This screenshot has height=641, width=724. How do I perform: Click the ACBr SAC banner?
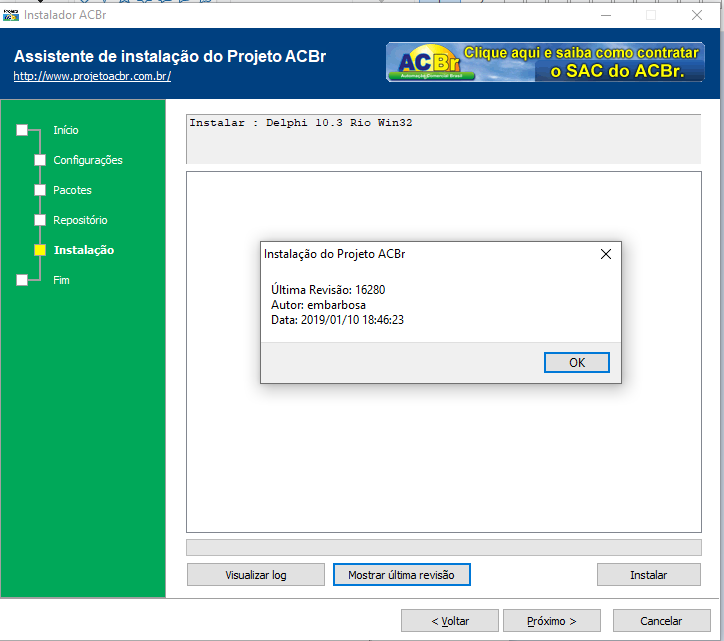(x=545, y=62)
